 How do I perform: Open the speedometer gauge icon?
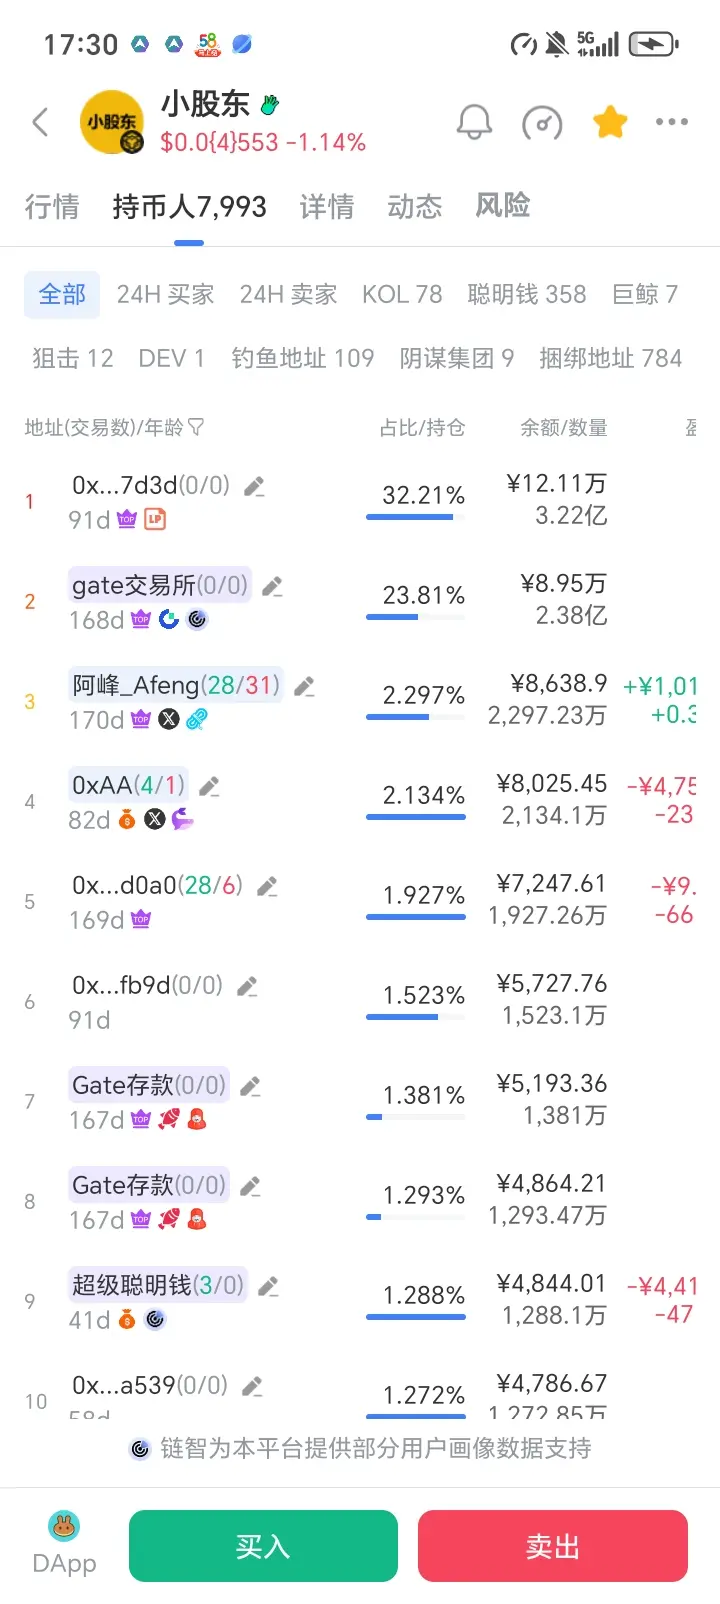(542, 123)
